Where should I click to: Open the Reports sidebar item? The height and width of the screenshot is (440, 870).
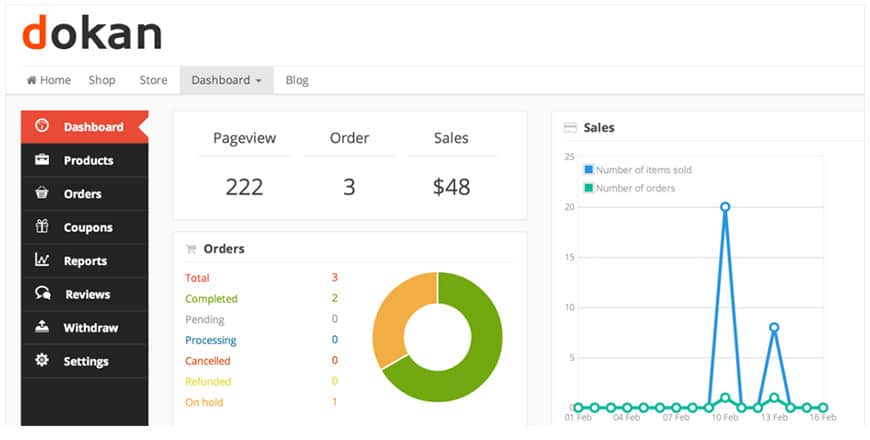(x=84, y=261)
